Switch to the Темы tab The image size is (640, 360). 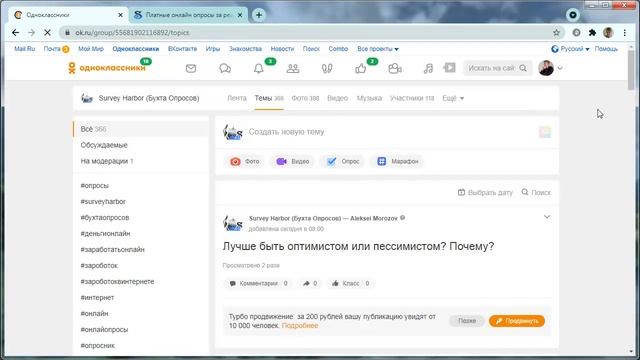pos(269,98)
